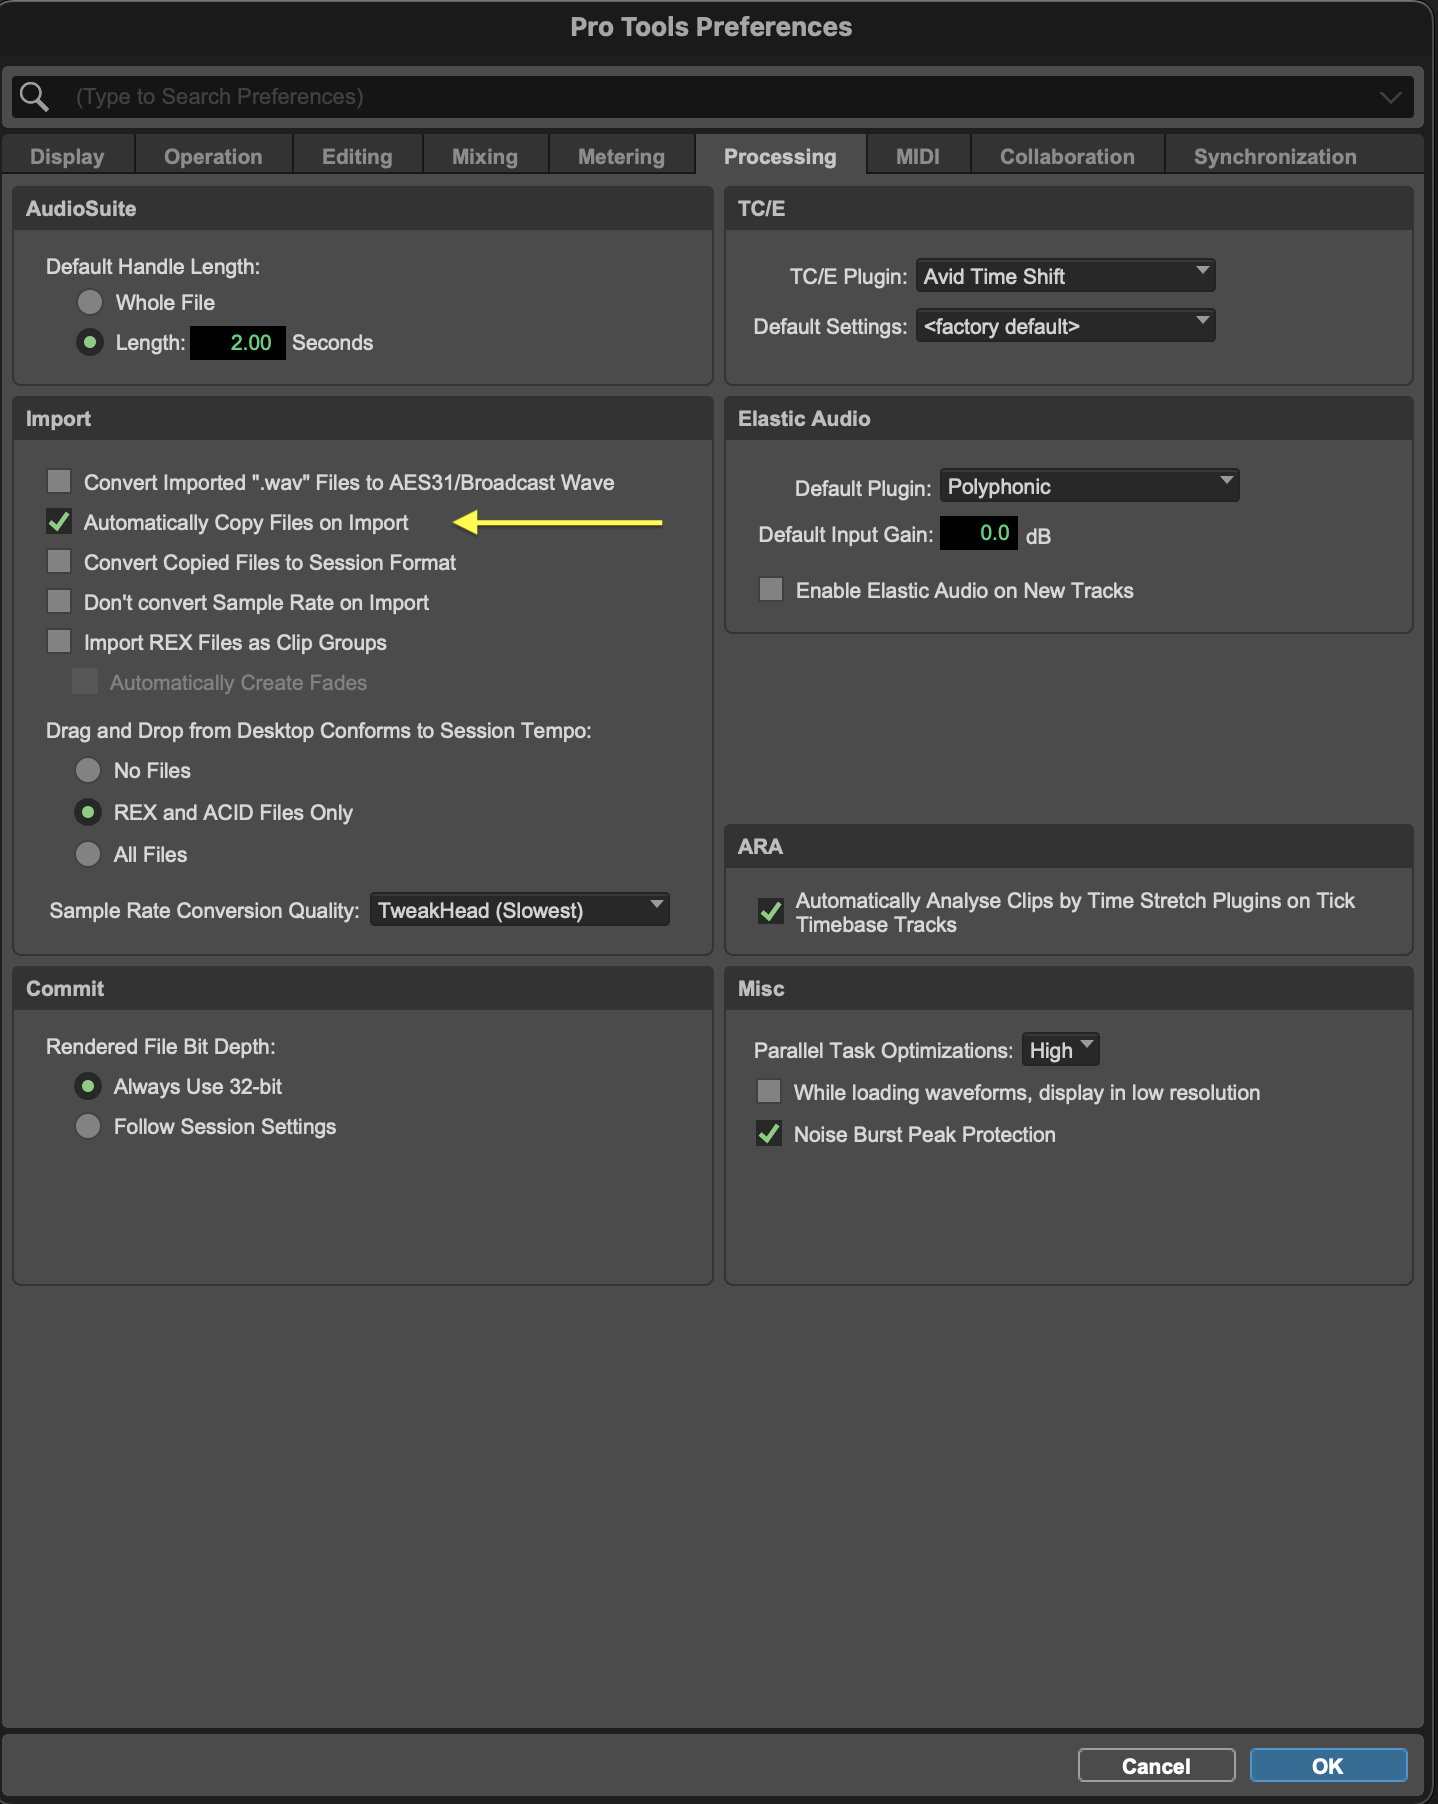Toggle Noise Burst Peak Protection

coord(769,1134)
